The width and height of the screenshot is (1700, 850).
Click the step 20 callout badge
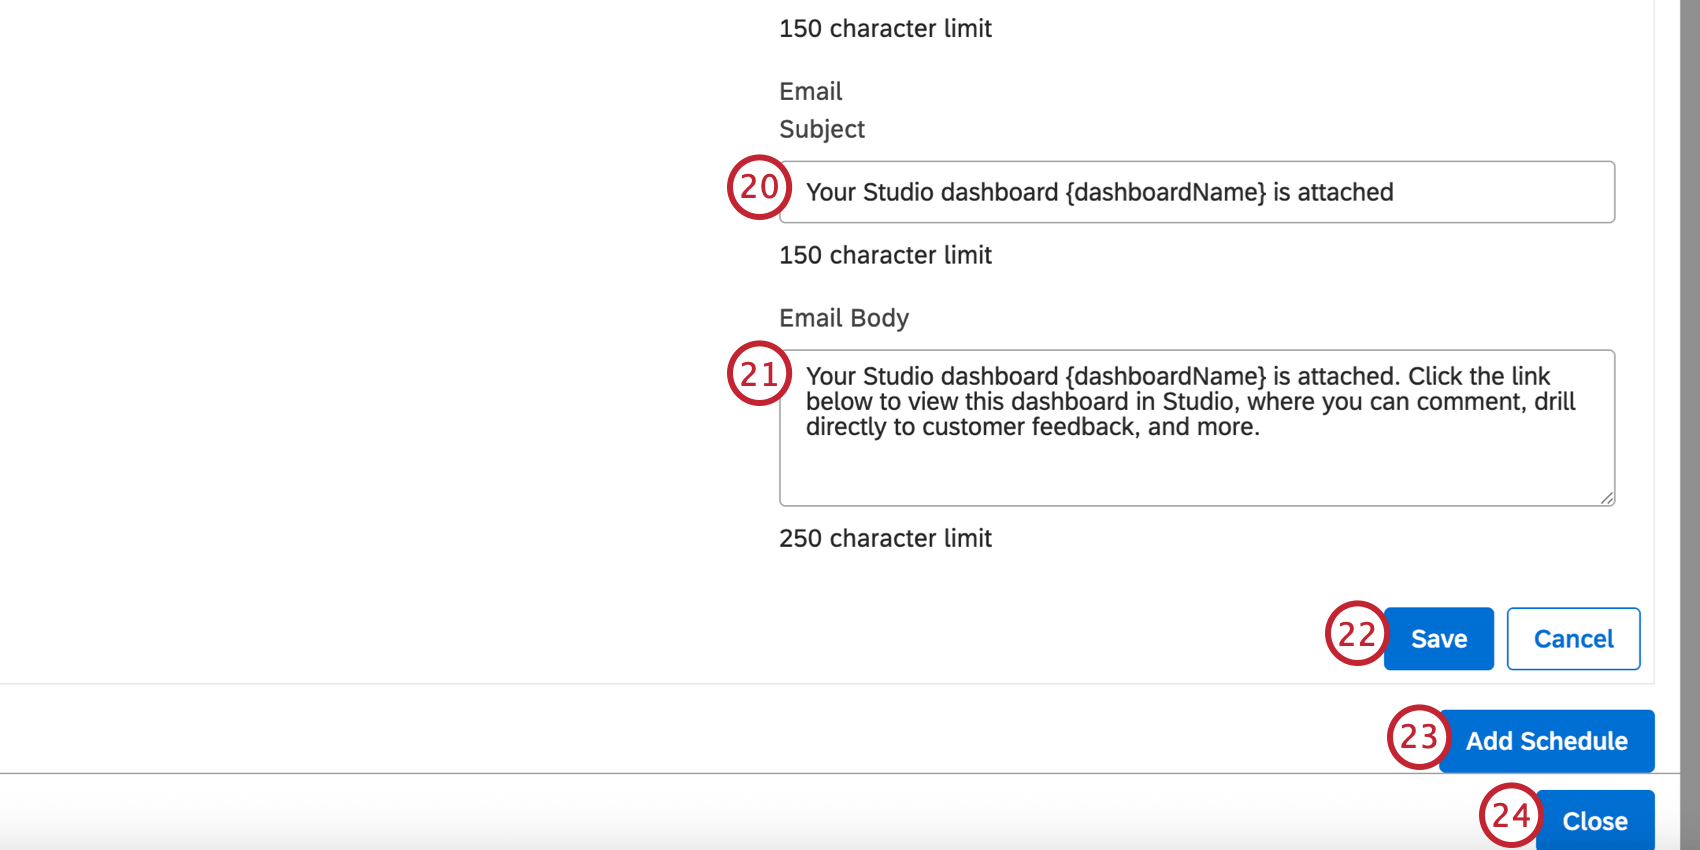[x=759, y=187]
